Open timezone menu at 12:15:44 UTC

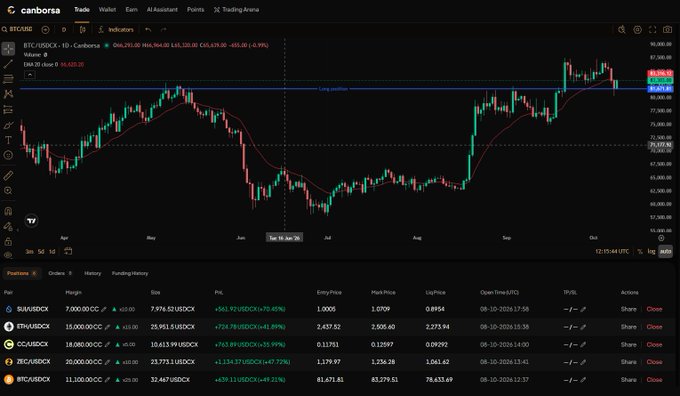(x=612, y=252)
